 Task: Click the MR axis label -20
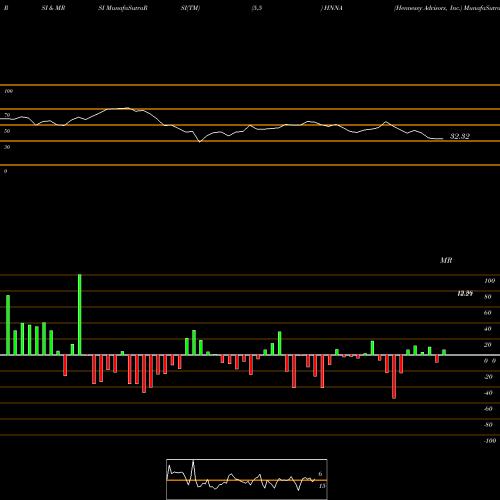coord(488,377)
